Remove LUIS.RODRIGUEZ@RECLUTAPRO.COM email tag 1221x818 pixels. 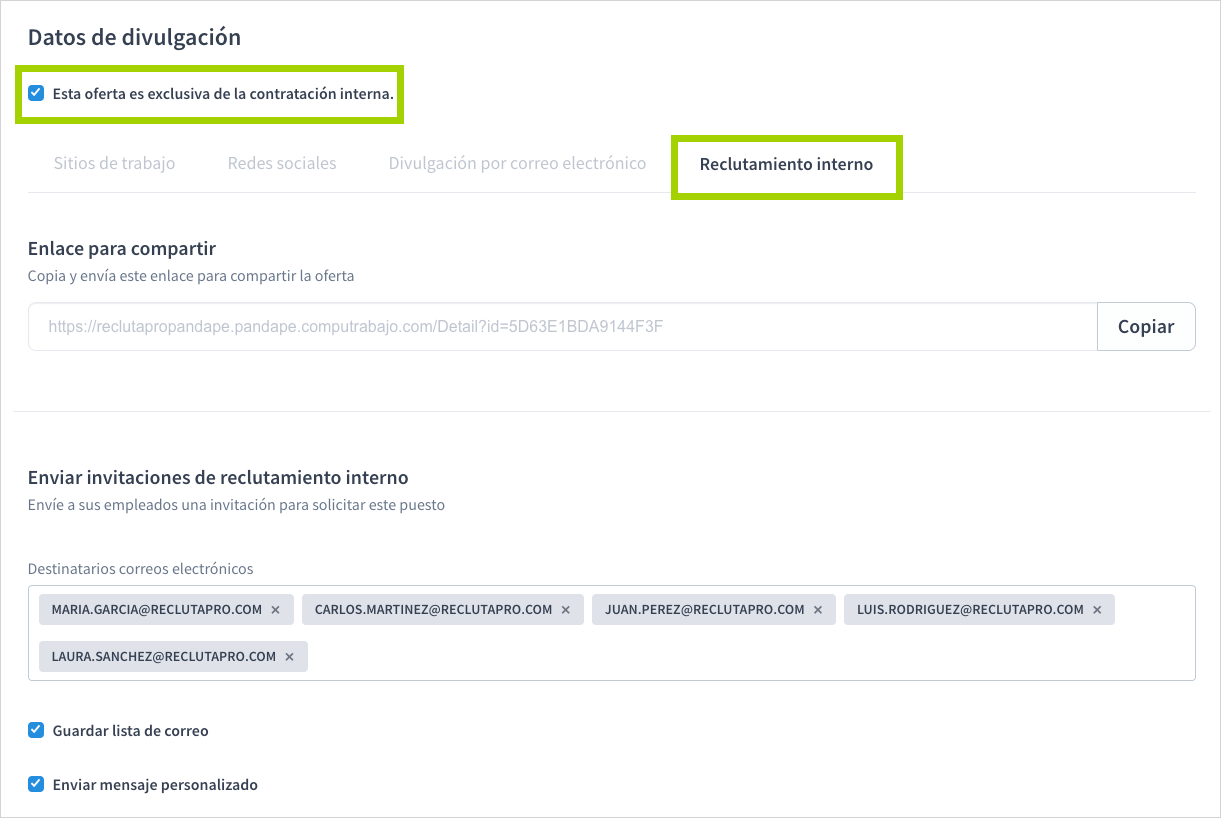[x=1097, y=610]
